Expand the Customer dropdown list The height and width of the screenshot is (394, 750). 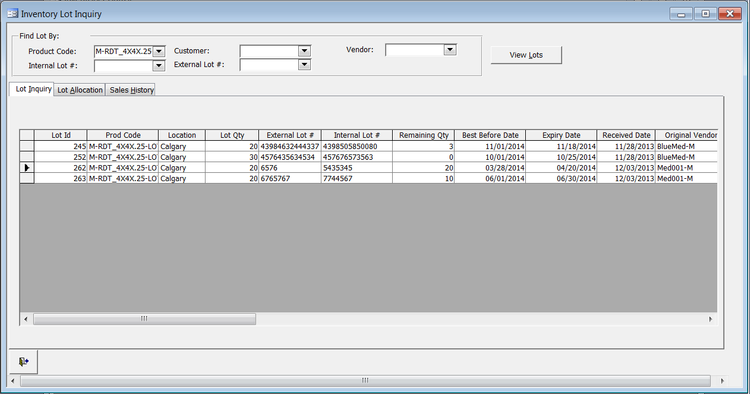click(304, 51)
